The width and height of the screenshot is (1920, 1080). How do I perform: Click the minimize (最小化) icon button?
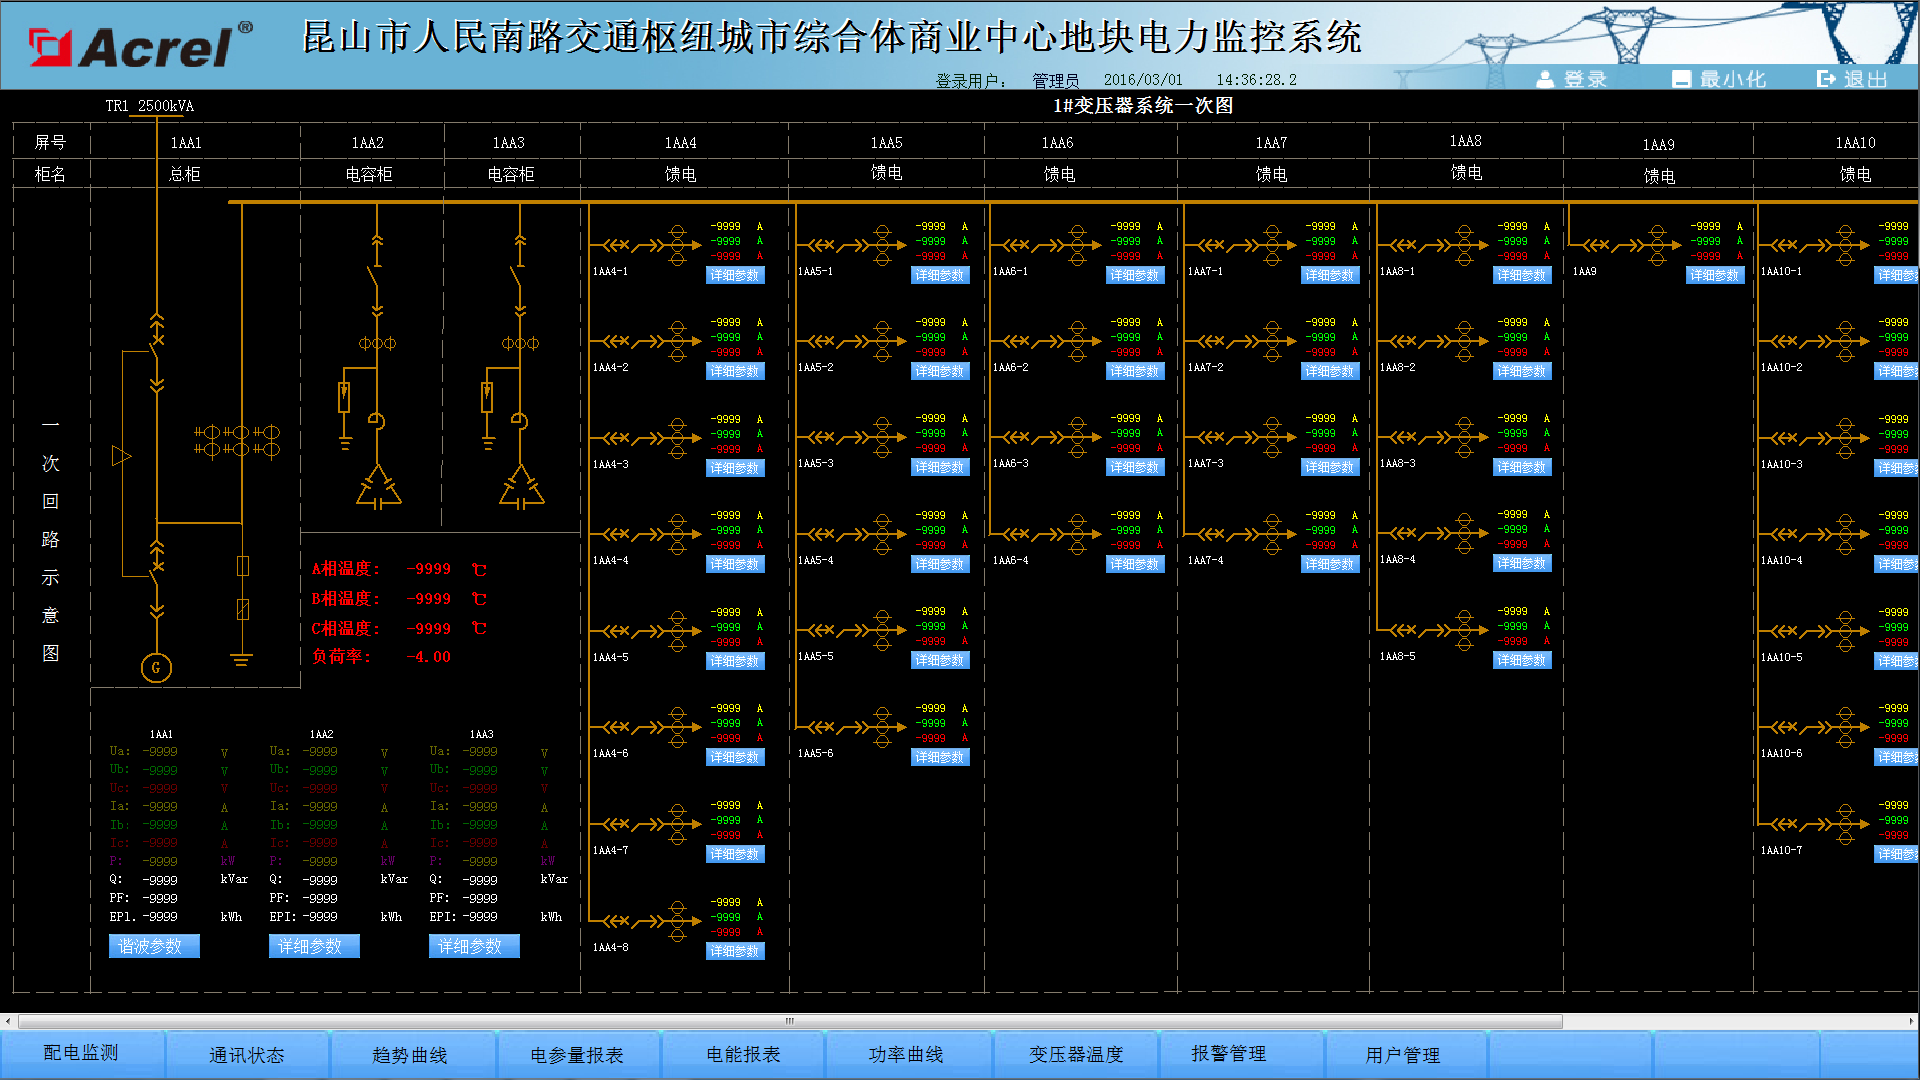[x=1682, y=79]
